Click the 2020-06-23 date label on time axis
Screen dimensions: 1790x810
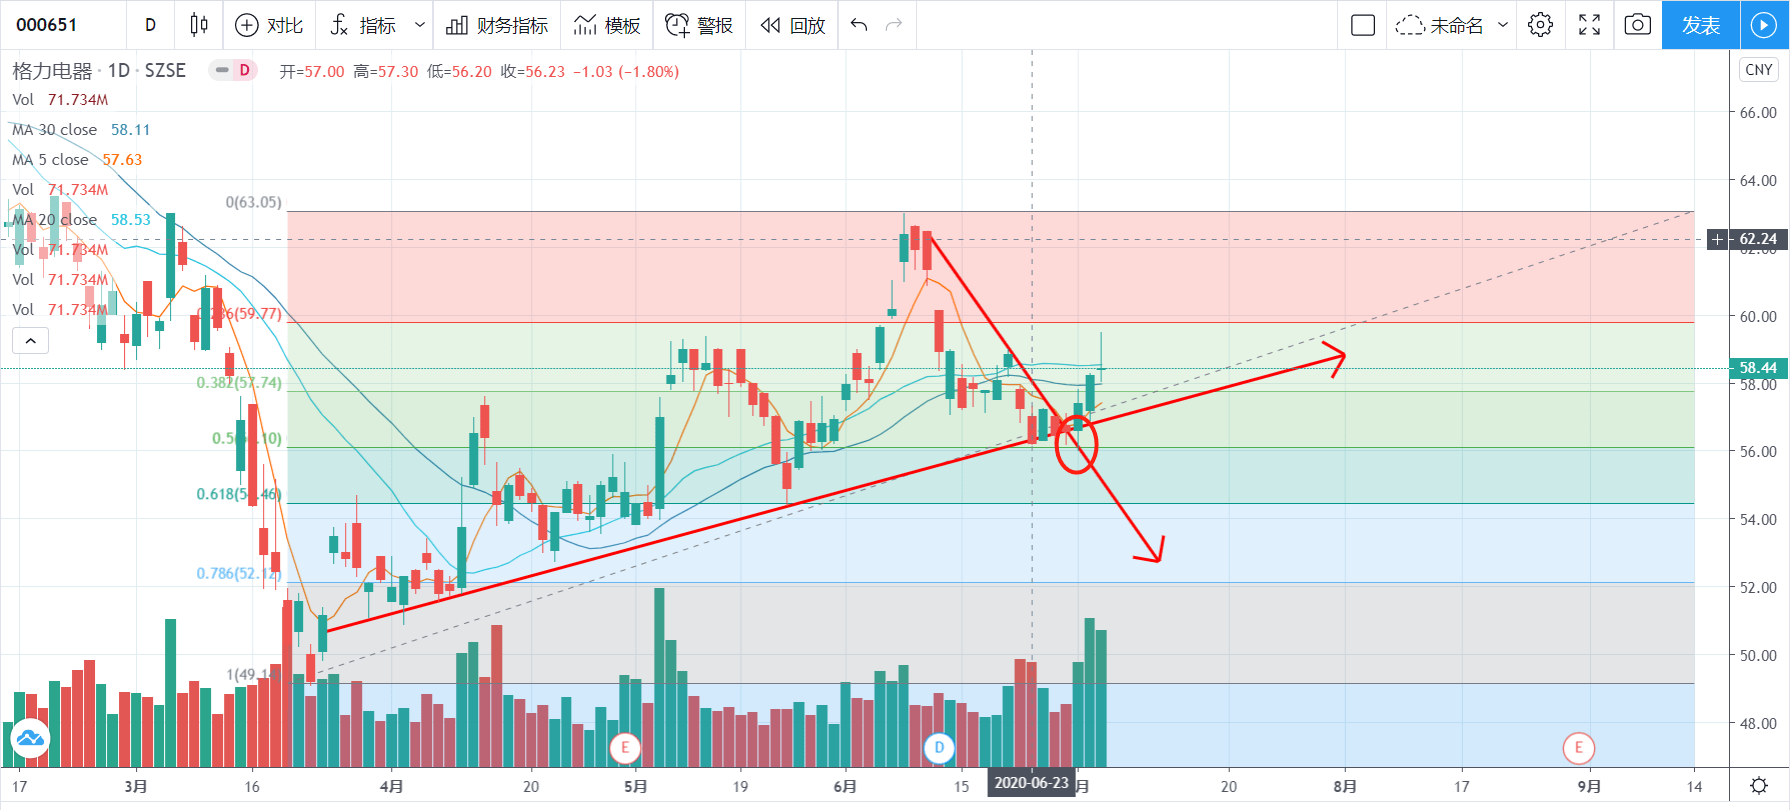(1031, 783)
